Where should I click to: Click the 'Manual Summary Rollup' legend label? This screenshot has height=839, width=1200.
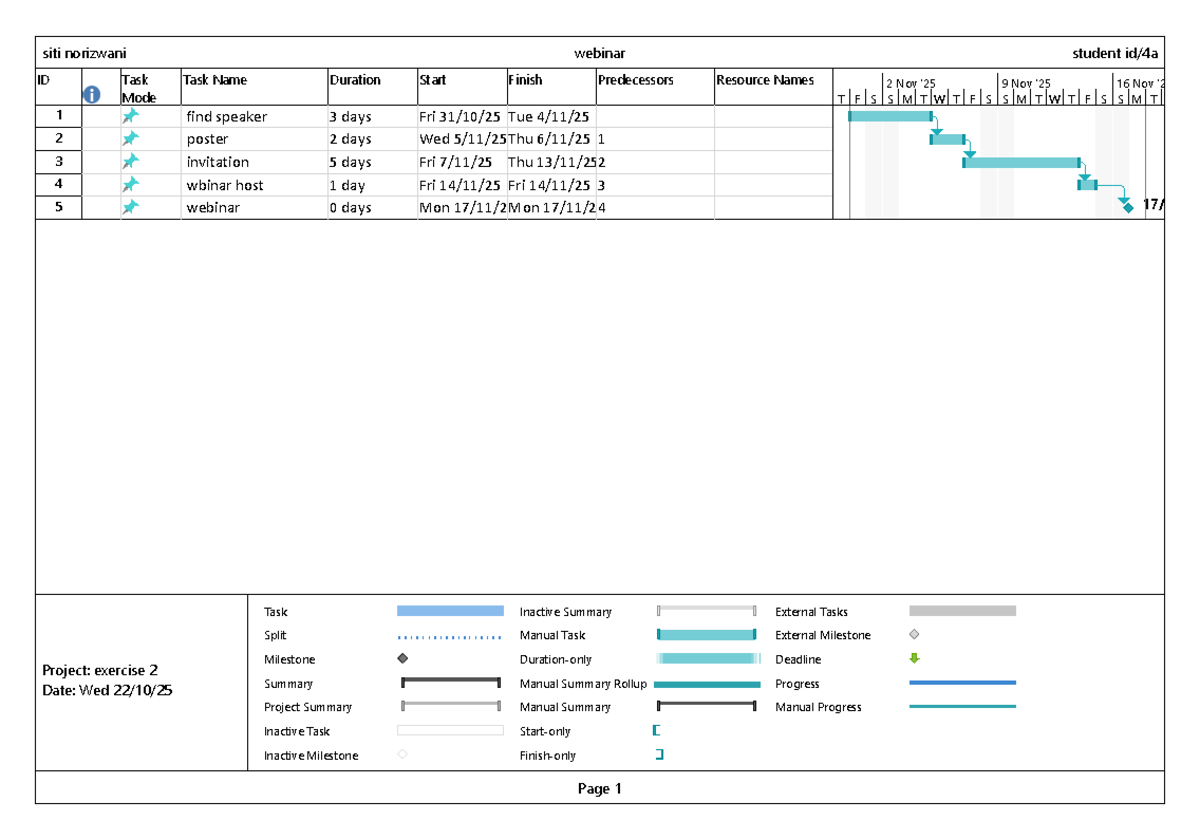pos(583,684)
